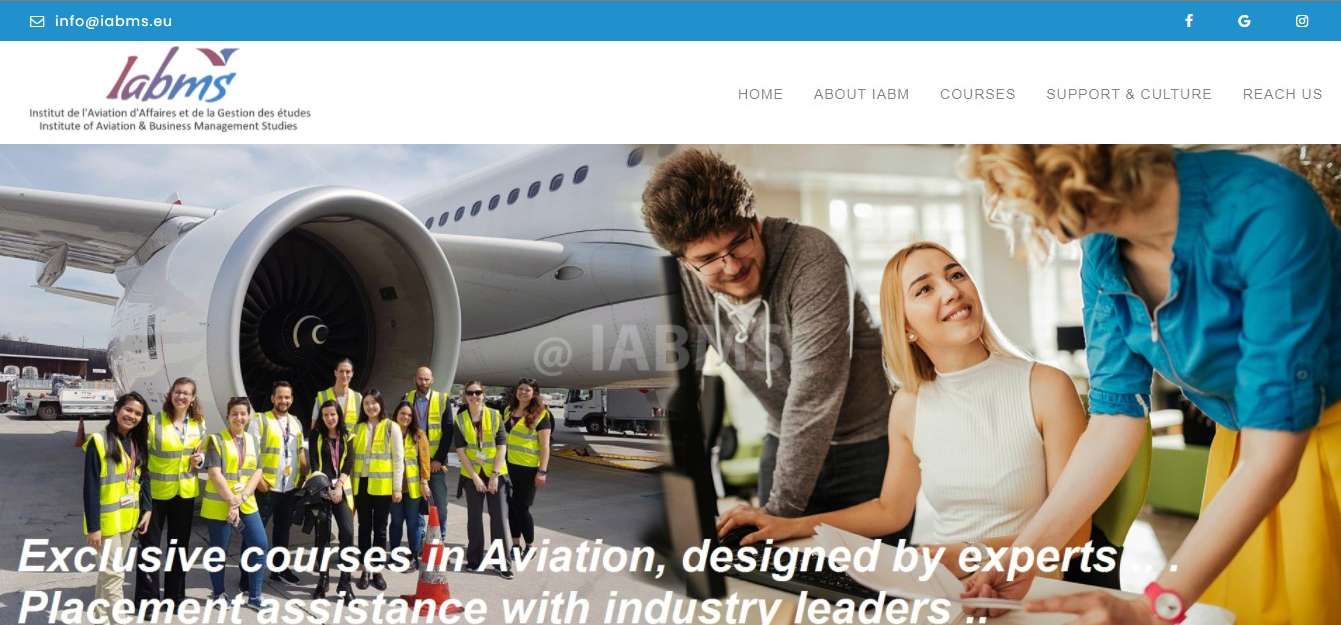The height and width of the screenshot is (625, 1341).
Task: Open the Instagram social icon
Action: tap(1302, 21)
